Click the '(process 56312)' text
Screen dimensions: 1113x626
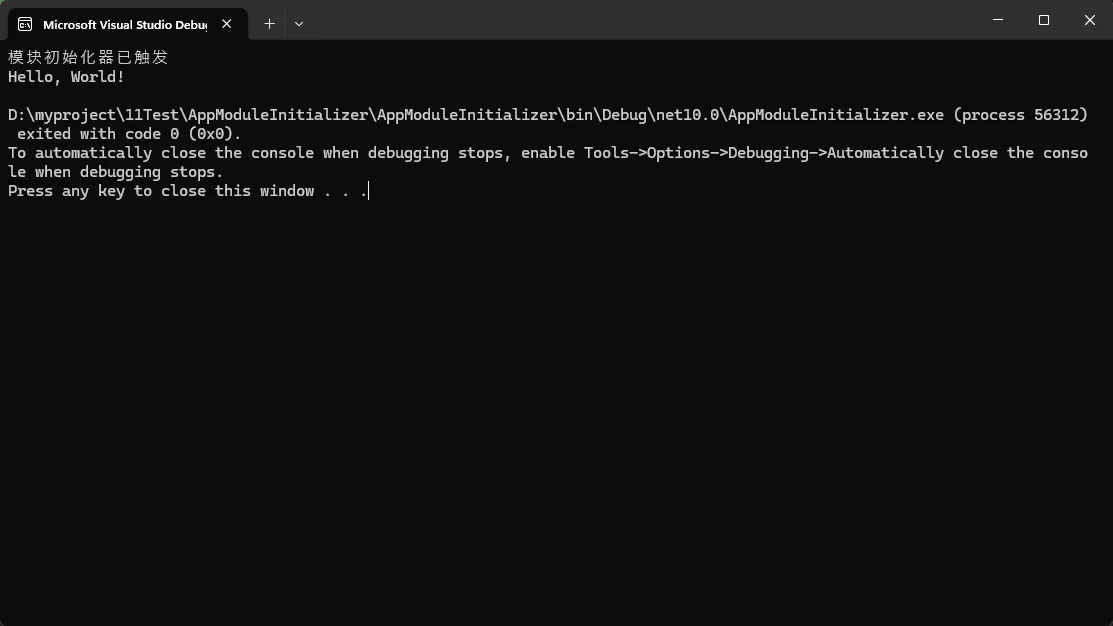point(1021,115)
